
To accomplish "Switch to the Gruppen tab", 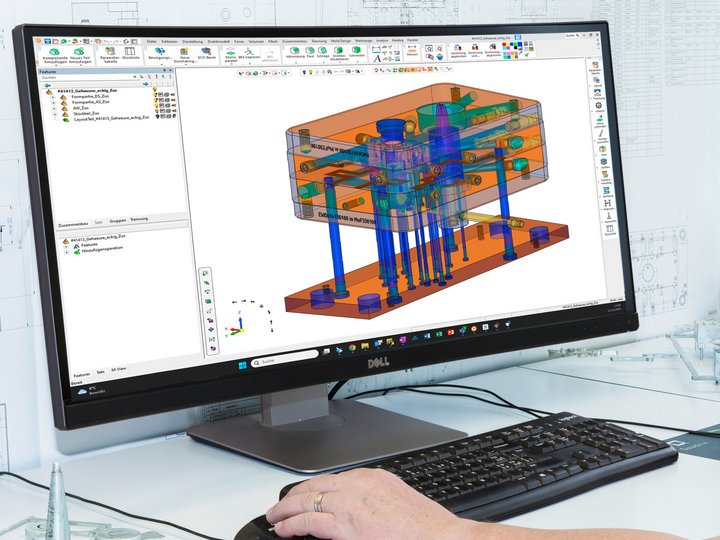I will pyautogui.click(x=117, y=219).
